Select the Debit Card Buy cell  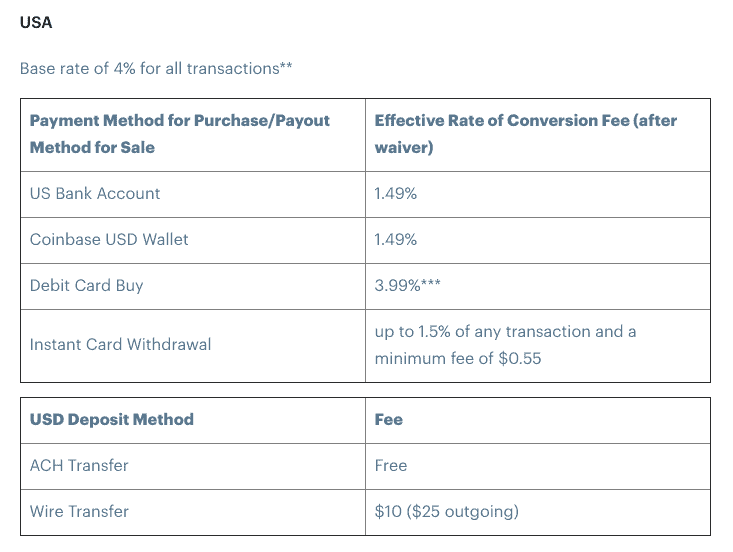(87, 286)
